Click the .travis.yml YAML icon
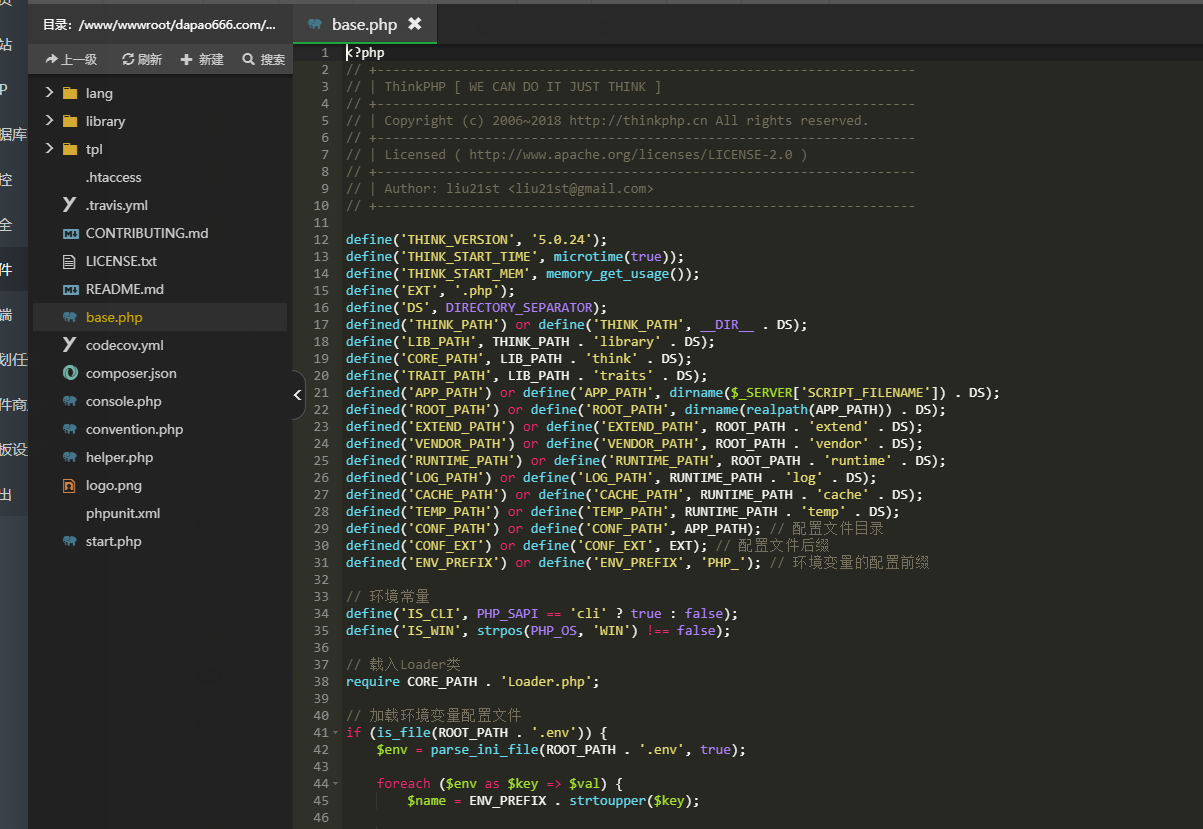1203x829 pixels. pos(70,205)
